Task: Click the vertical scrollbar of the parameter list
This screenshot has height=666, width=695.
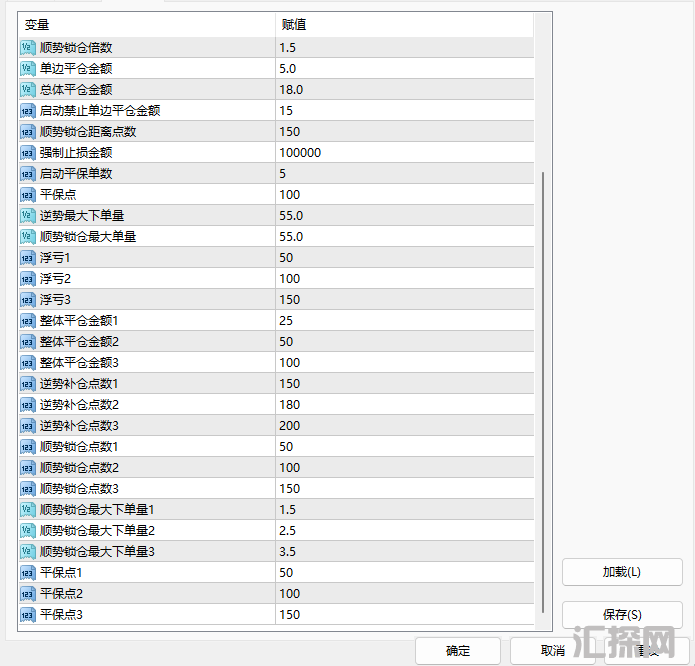Action: click(543, 390)
